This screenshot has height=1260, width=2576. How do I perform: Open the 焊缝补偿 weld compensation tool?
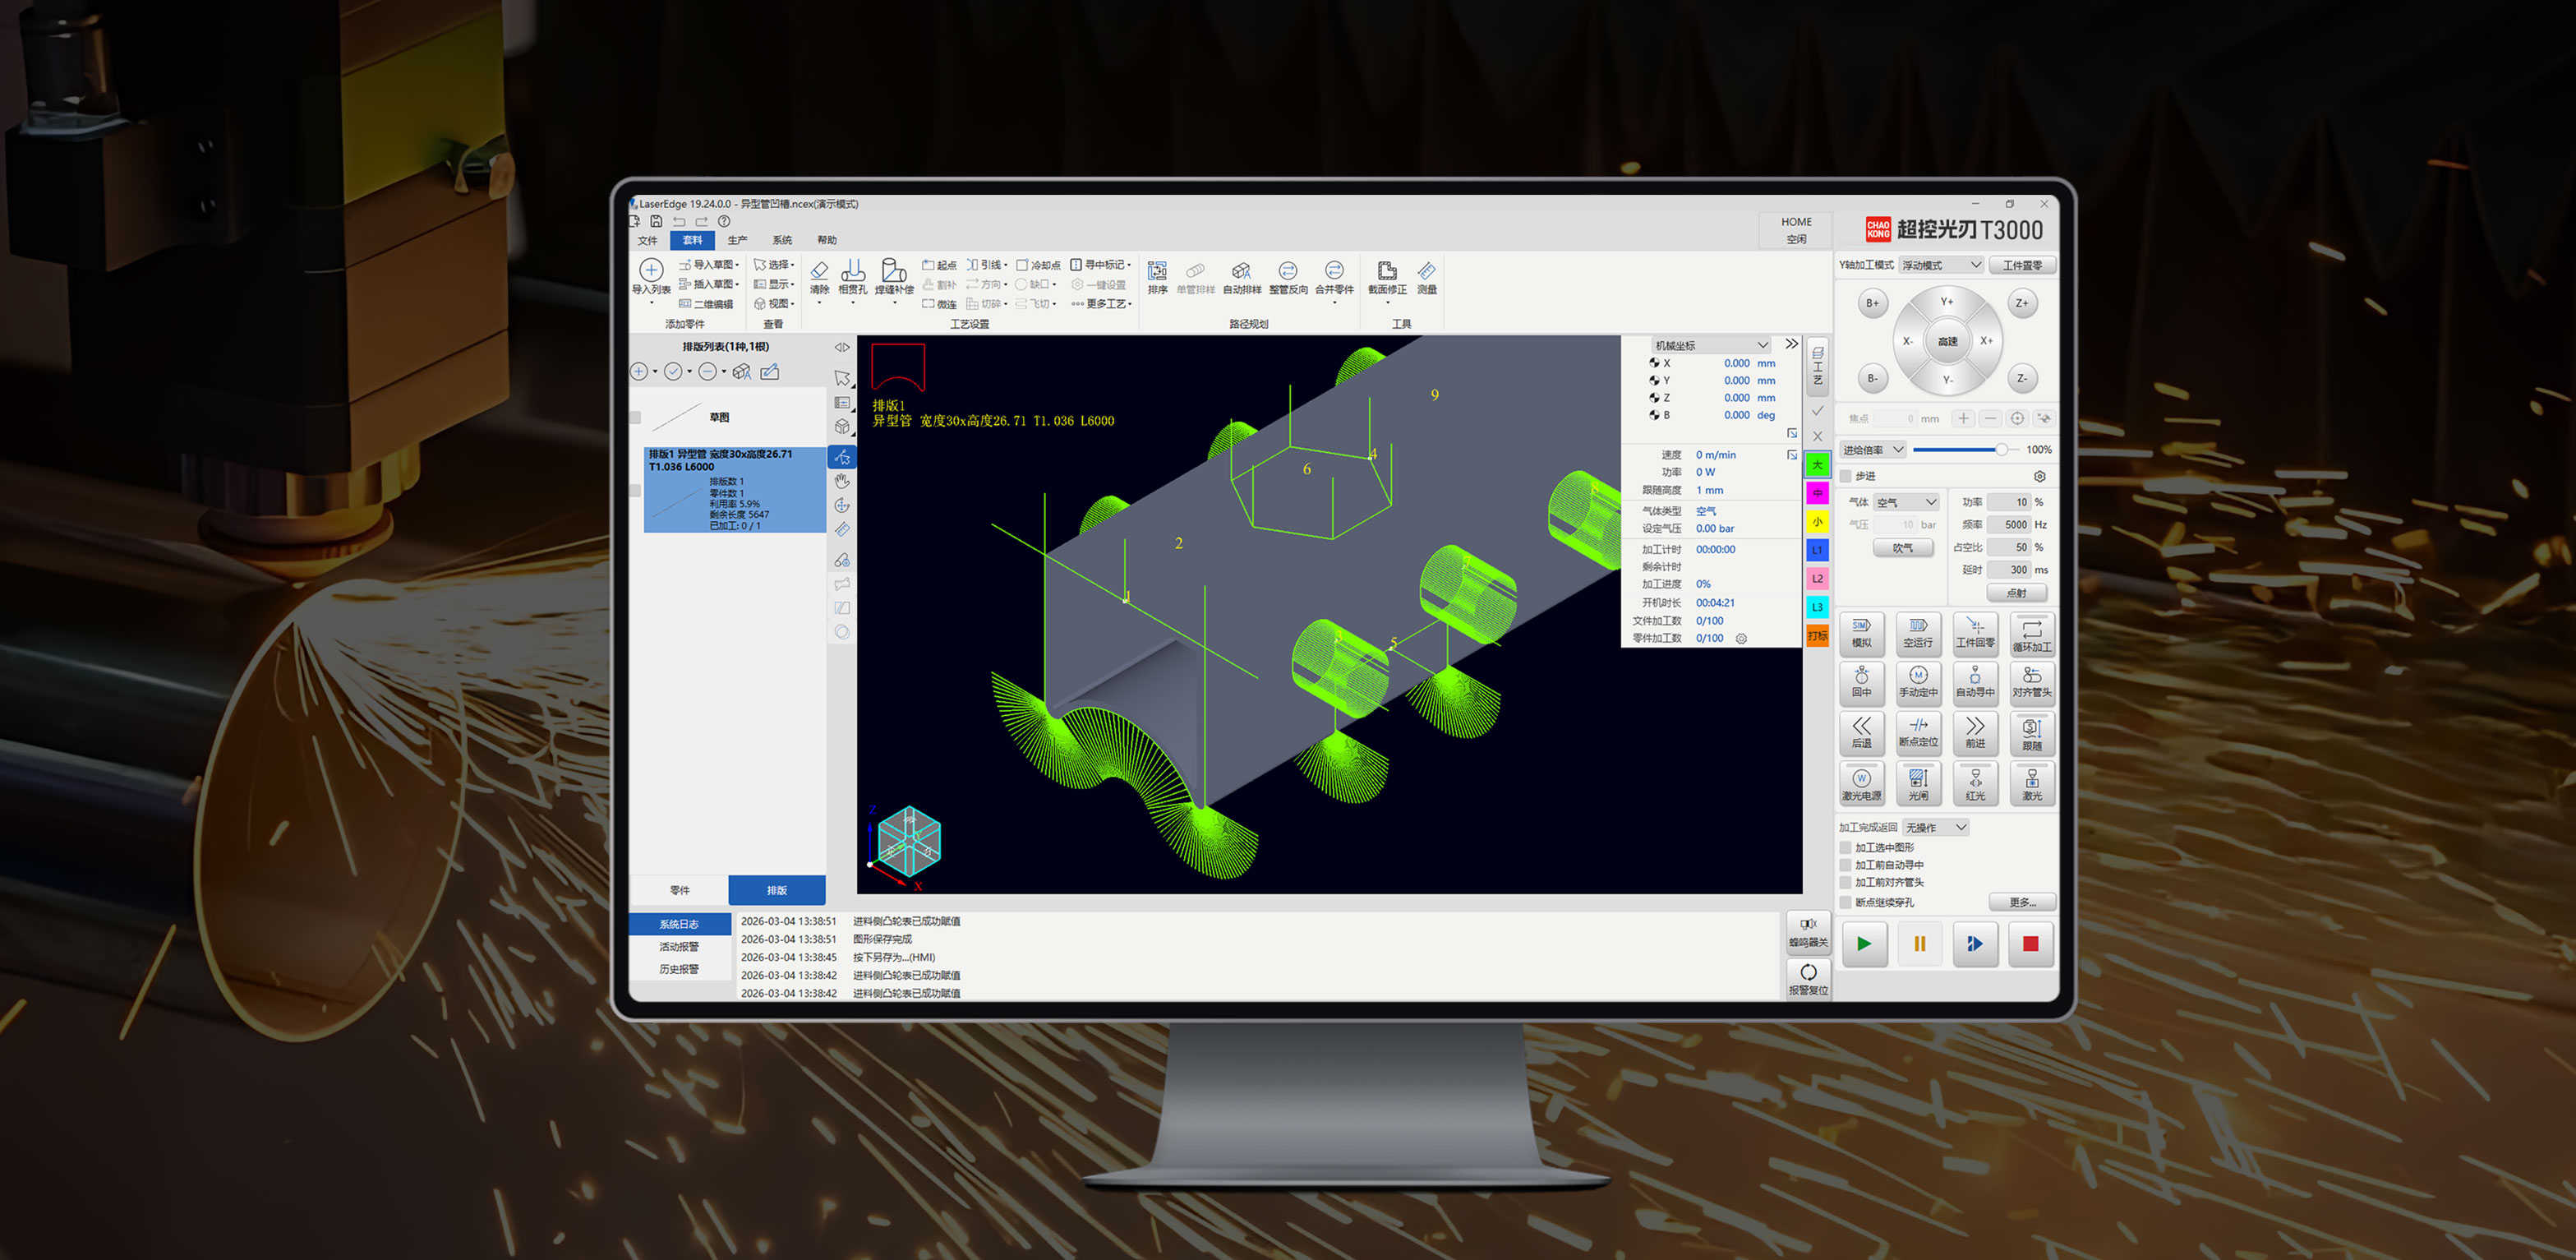(894, 271)
